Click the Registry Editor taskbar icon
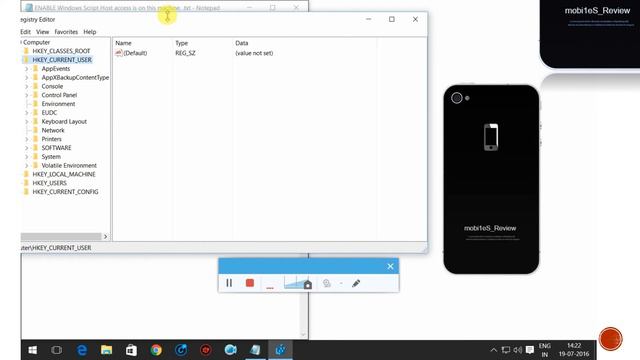Viewport: 640px width, 360px height. tap(280, 350)
